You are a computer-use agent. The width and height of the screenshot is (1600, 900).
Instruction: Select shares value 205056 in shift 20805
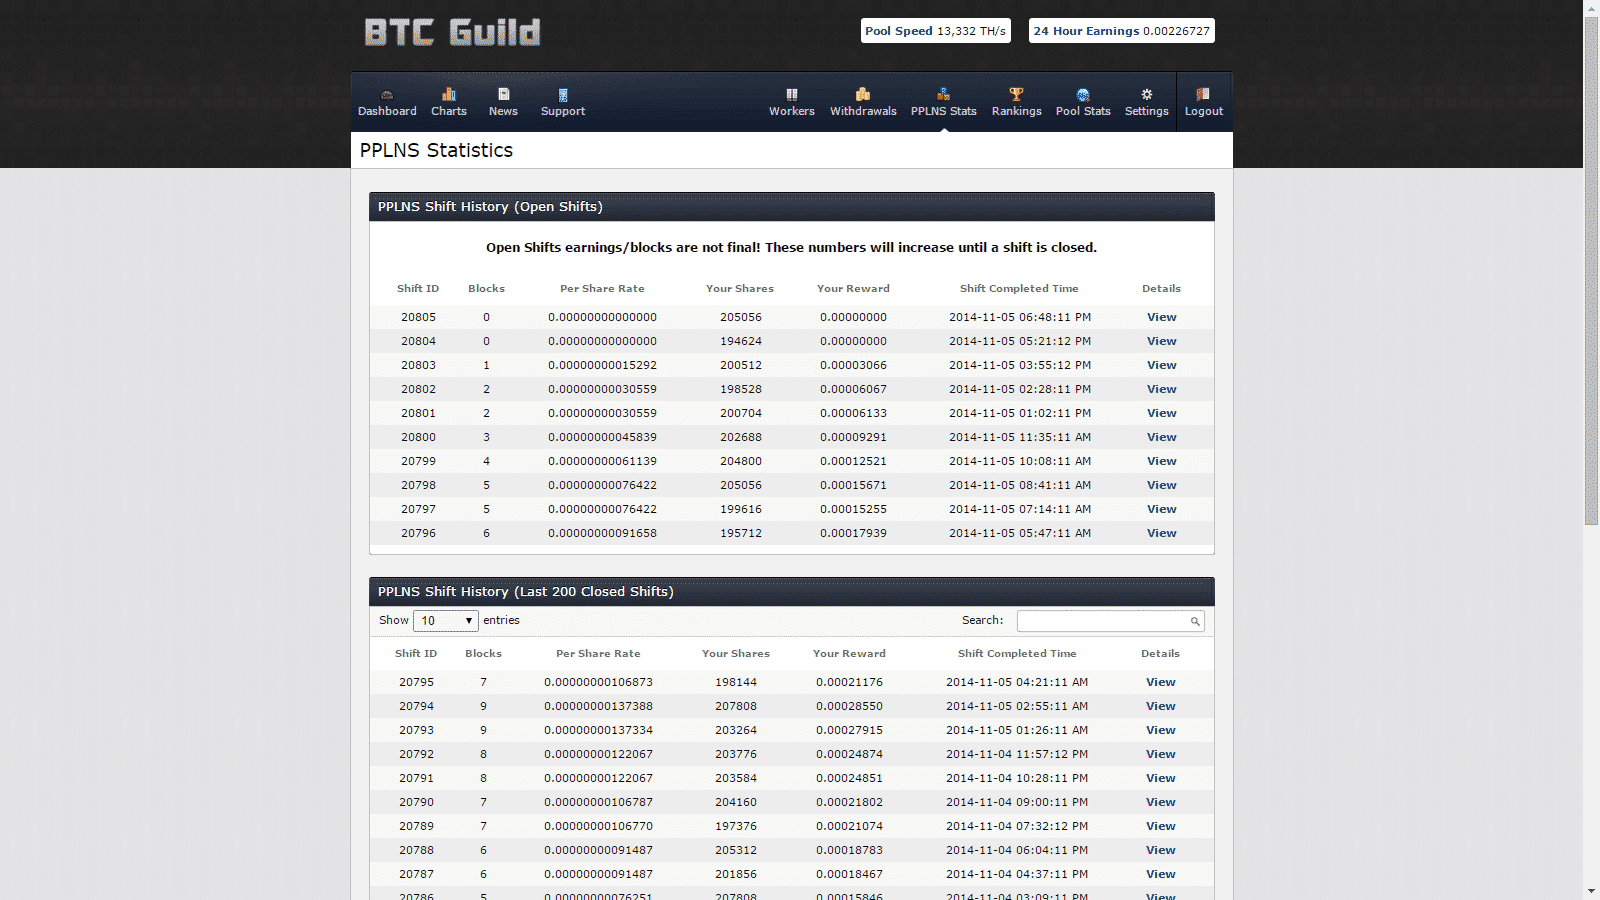coord(741,317)
